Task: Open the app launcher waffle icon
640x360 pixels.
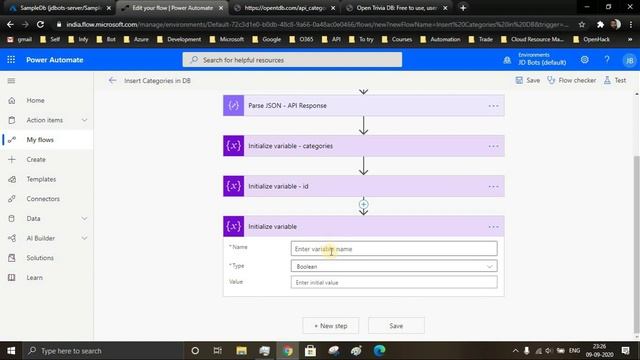Action: pyautogui.click(x=11, y=60)
